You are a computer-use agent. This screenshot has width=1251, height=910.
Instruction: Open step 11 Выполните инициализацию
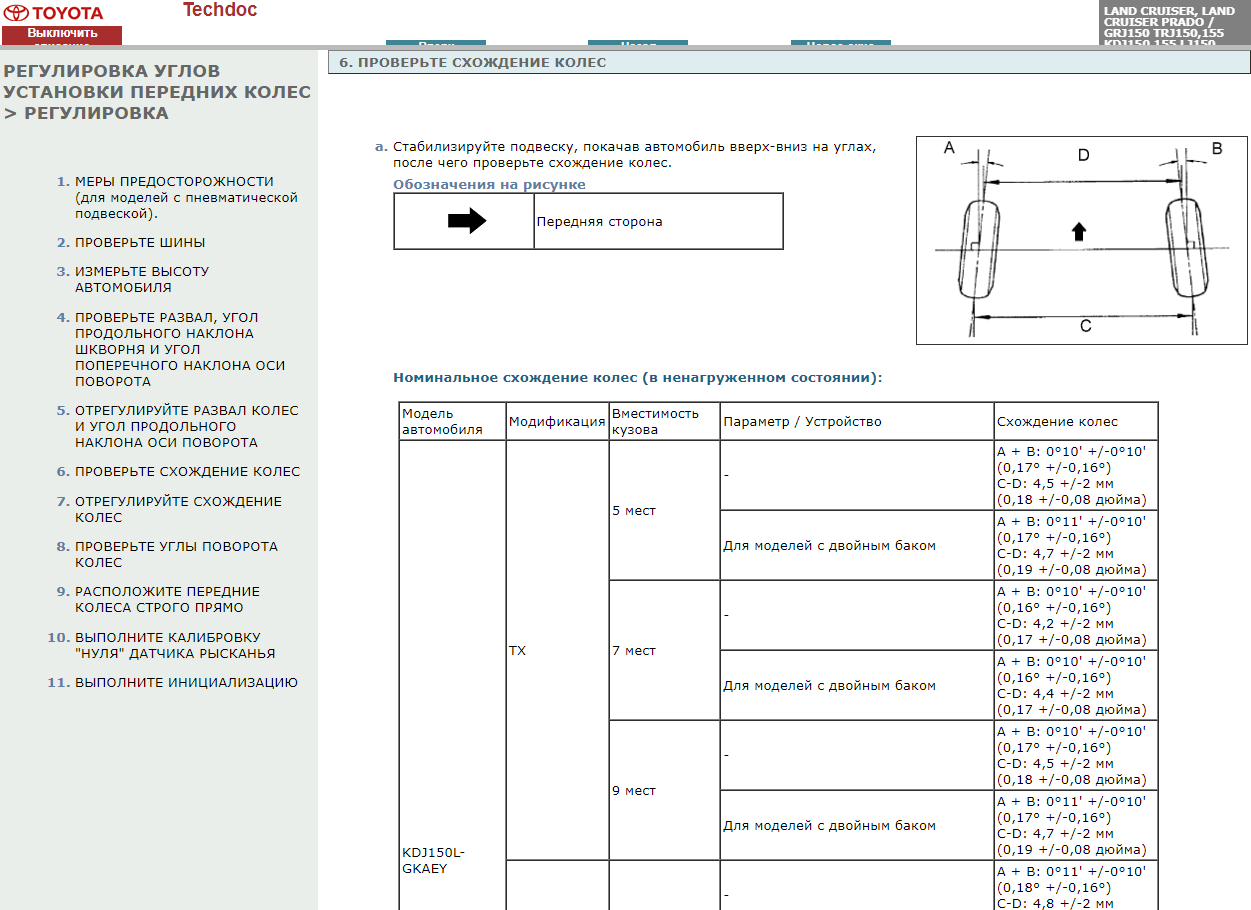(x=186, y=683)
